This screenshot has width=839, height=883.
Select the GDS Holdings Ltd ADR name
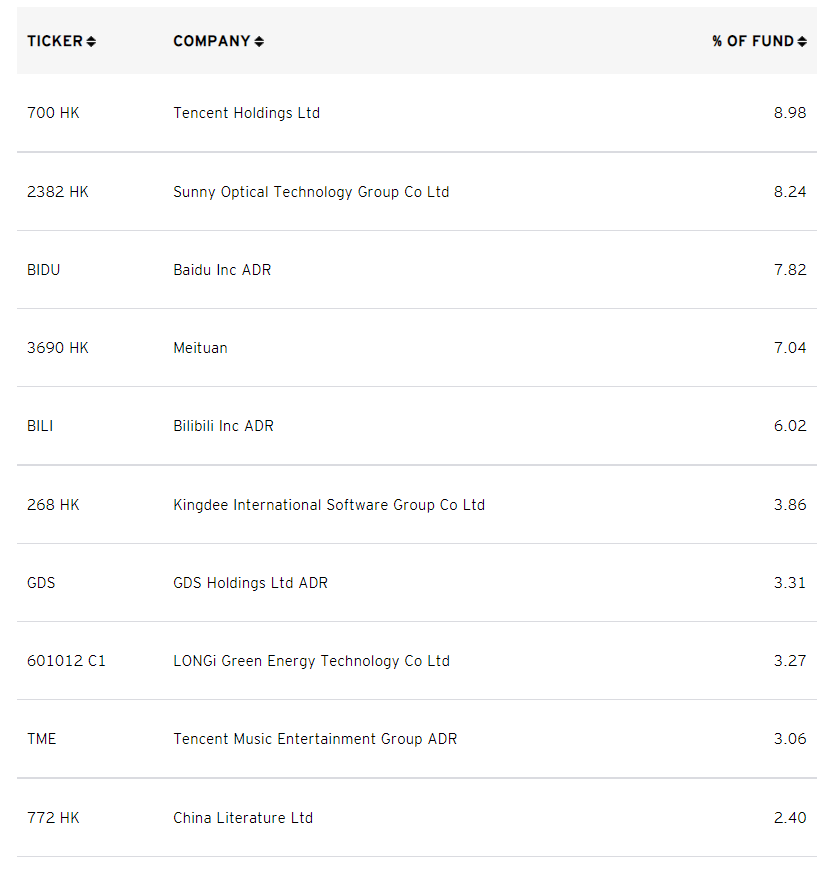pyautogui.click(x=250, y=583)
